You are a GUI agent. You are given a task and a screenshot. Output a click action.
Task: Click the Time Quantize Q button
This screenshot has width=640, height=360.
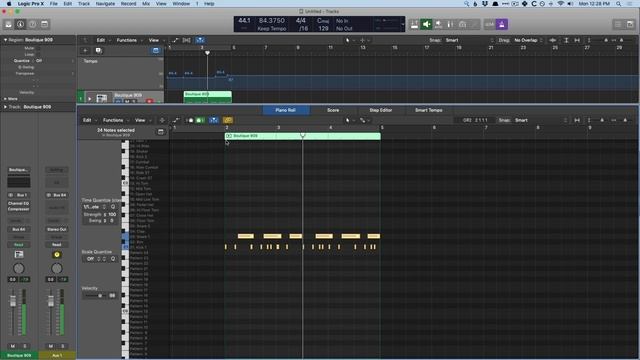(113, 207)
